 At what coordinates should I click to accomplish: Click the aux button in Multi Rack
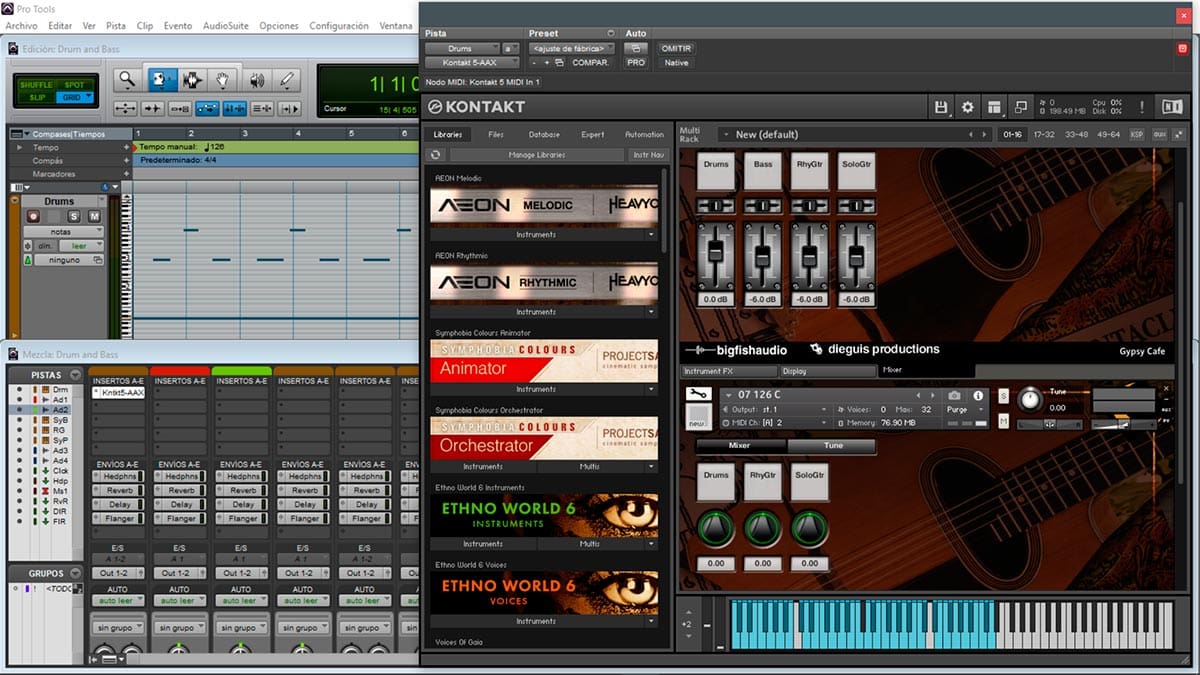(x=1160, y=134)
